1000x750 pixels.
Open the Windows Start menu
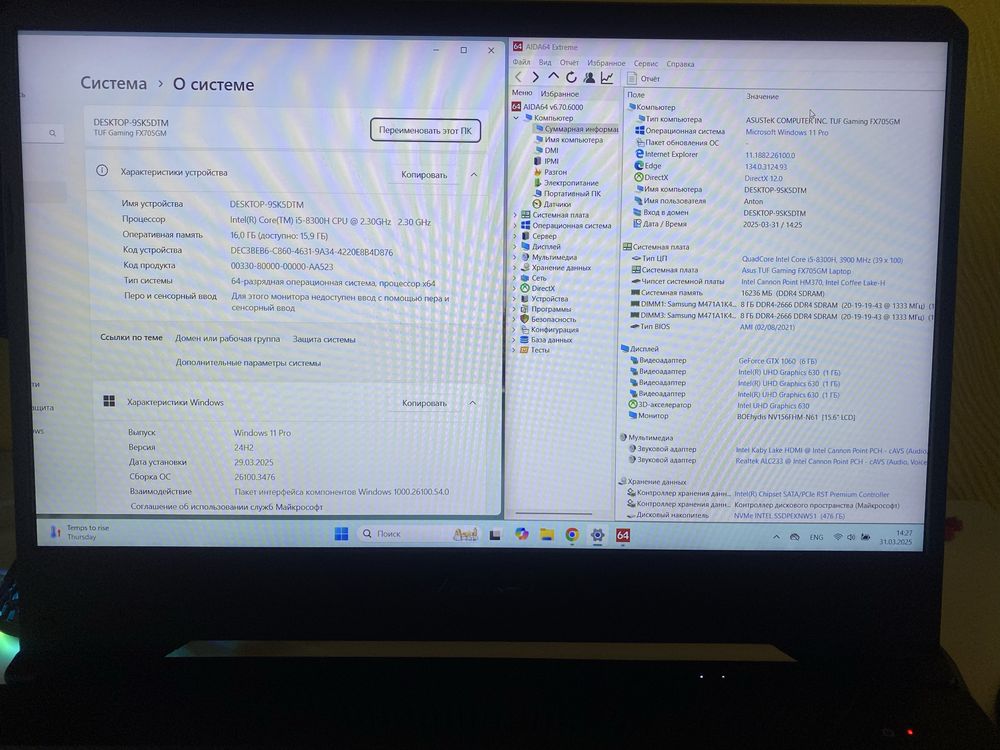[341, 534]
